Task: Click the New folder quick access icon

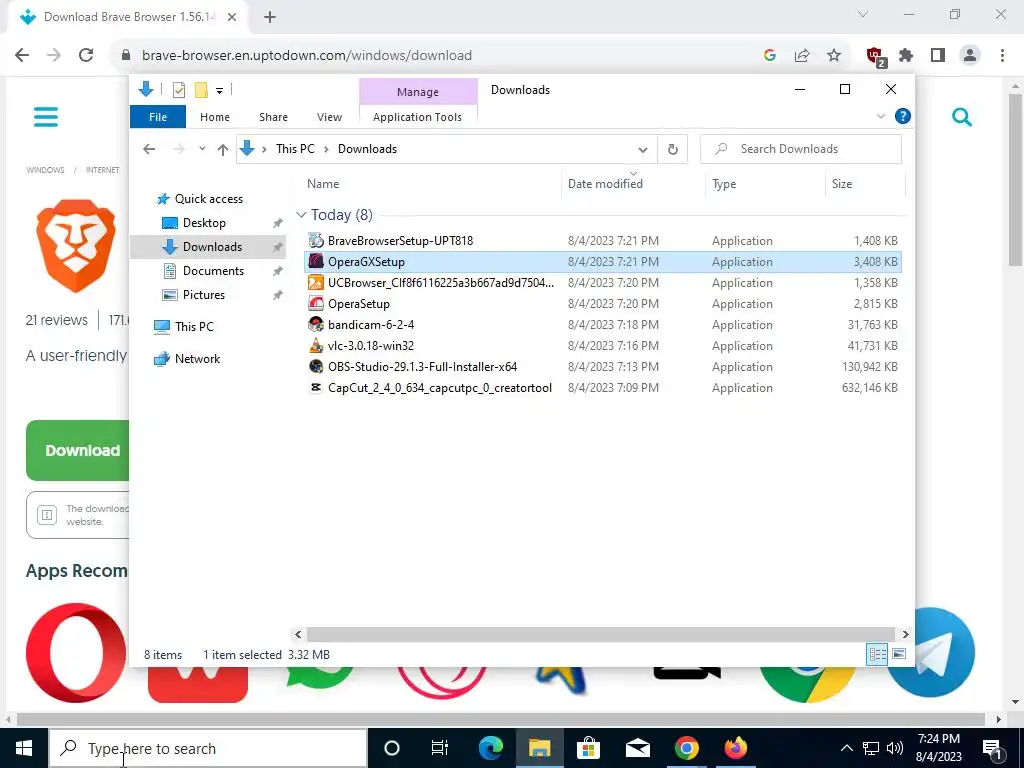Action: coord(201,90)
